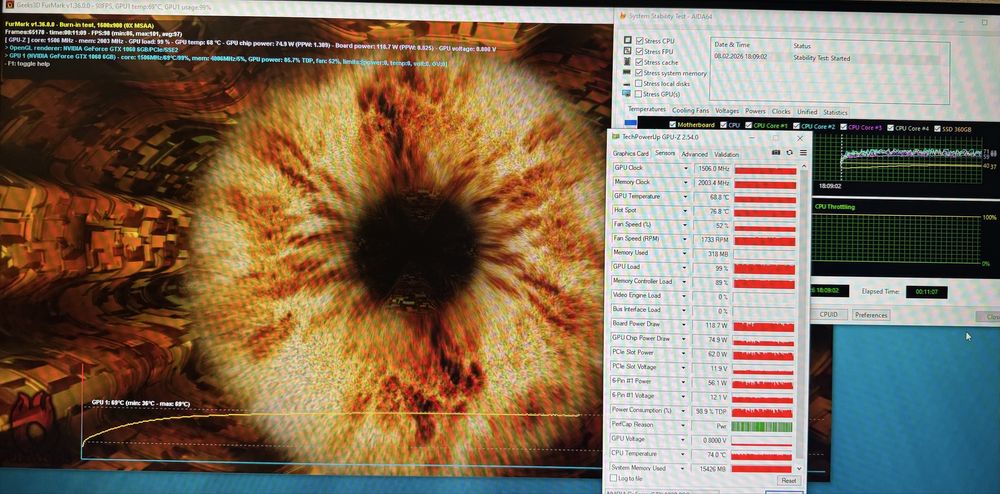Click the GPU Temperature red history graph
The height and width of the screenshot is (494, 1000).
[765, 198]
